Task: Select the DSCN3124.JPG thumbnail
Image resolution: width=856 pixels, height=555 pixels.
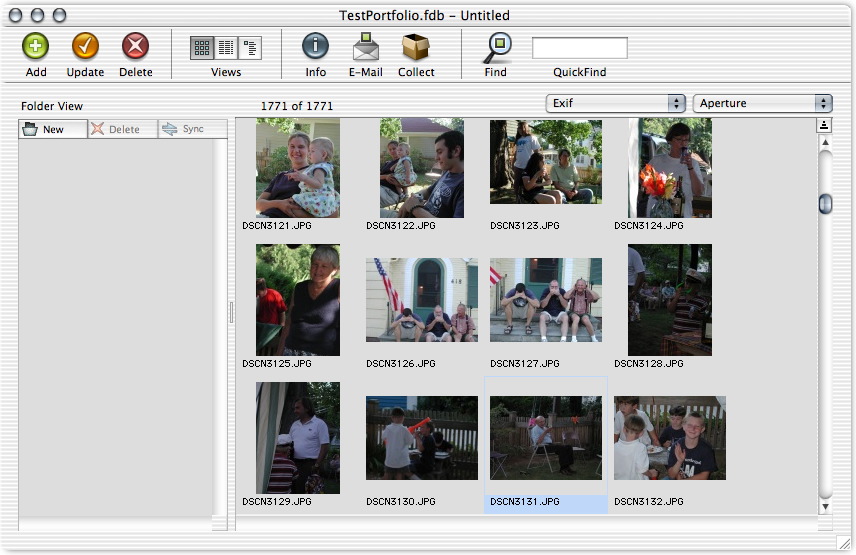Action: (669, 167)
